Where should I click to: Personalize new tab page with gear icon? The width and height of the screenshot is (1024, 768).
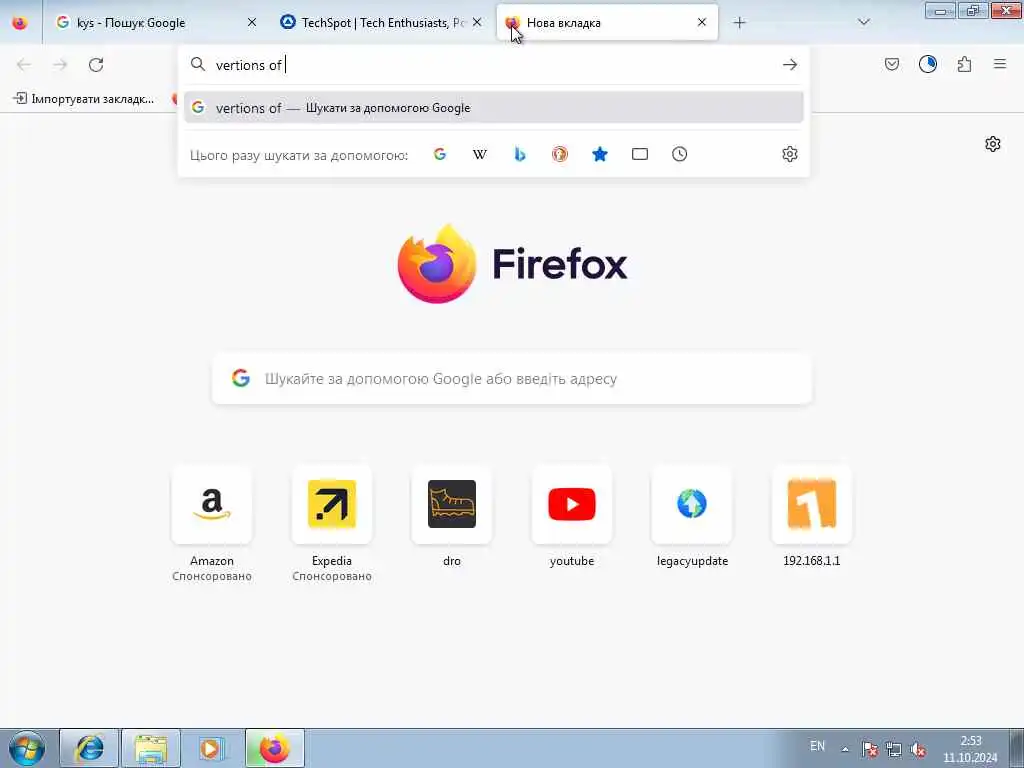click(993, 144)
